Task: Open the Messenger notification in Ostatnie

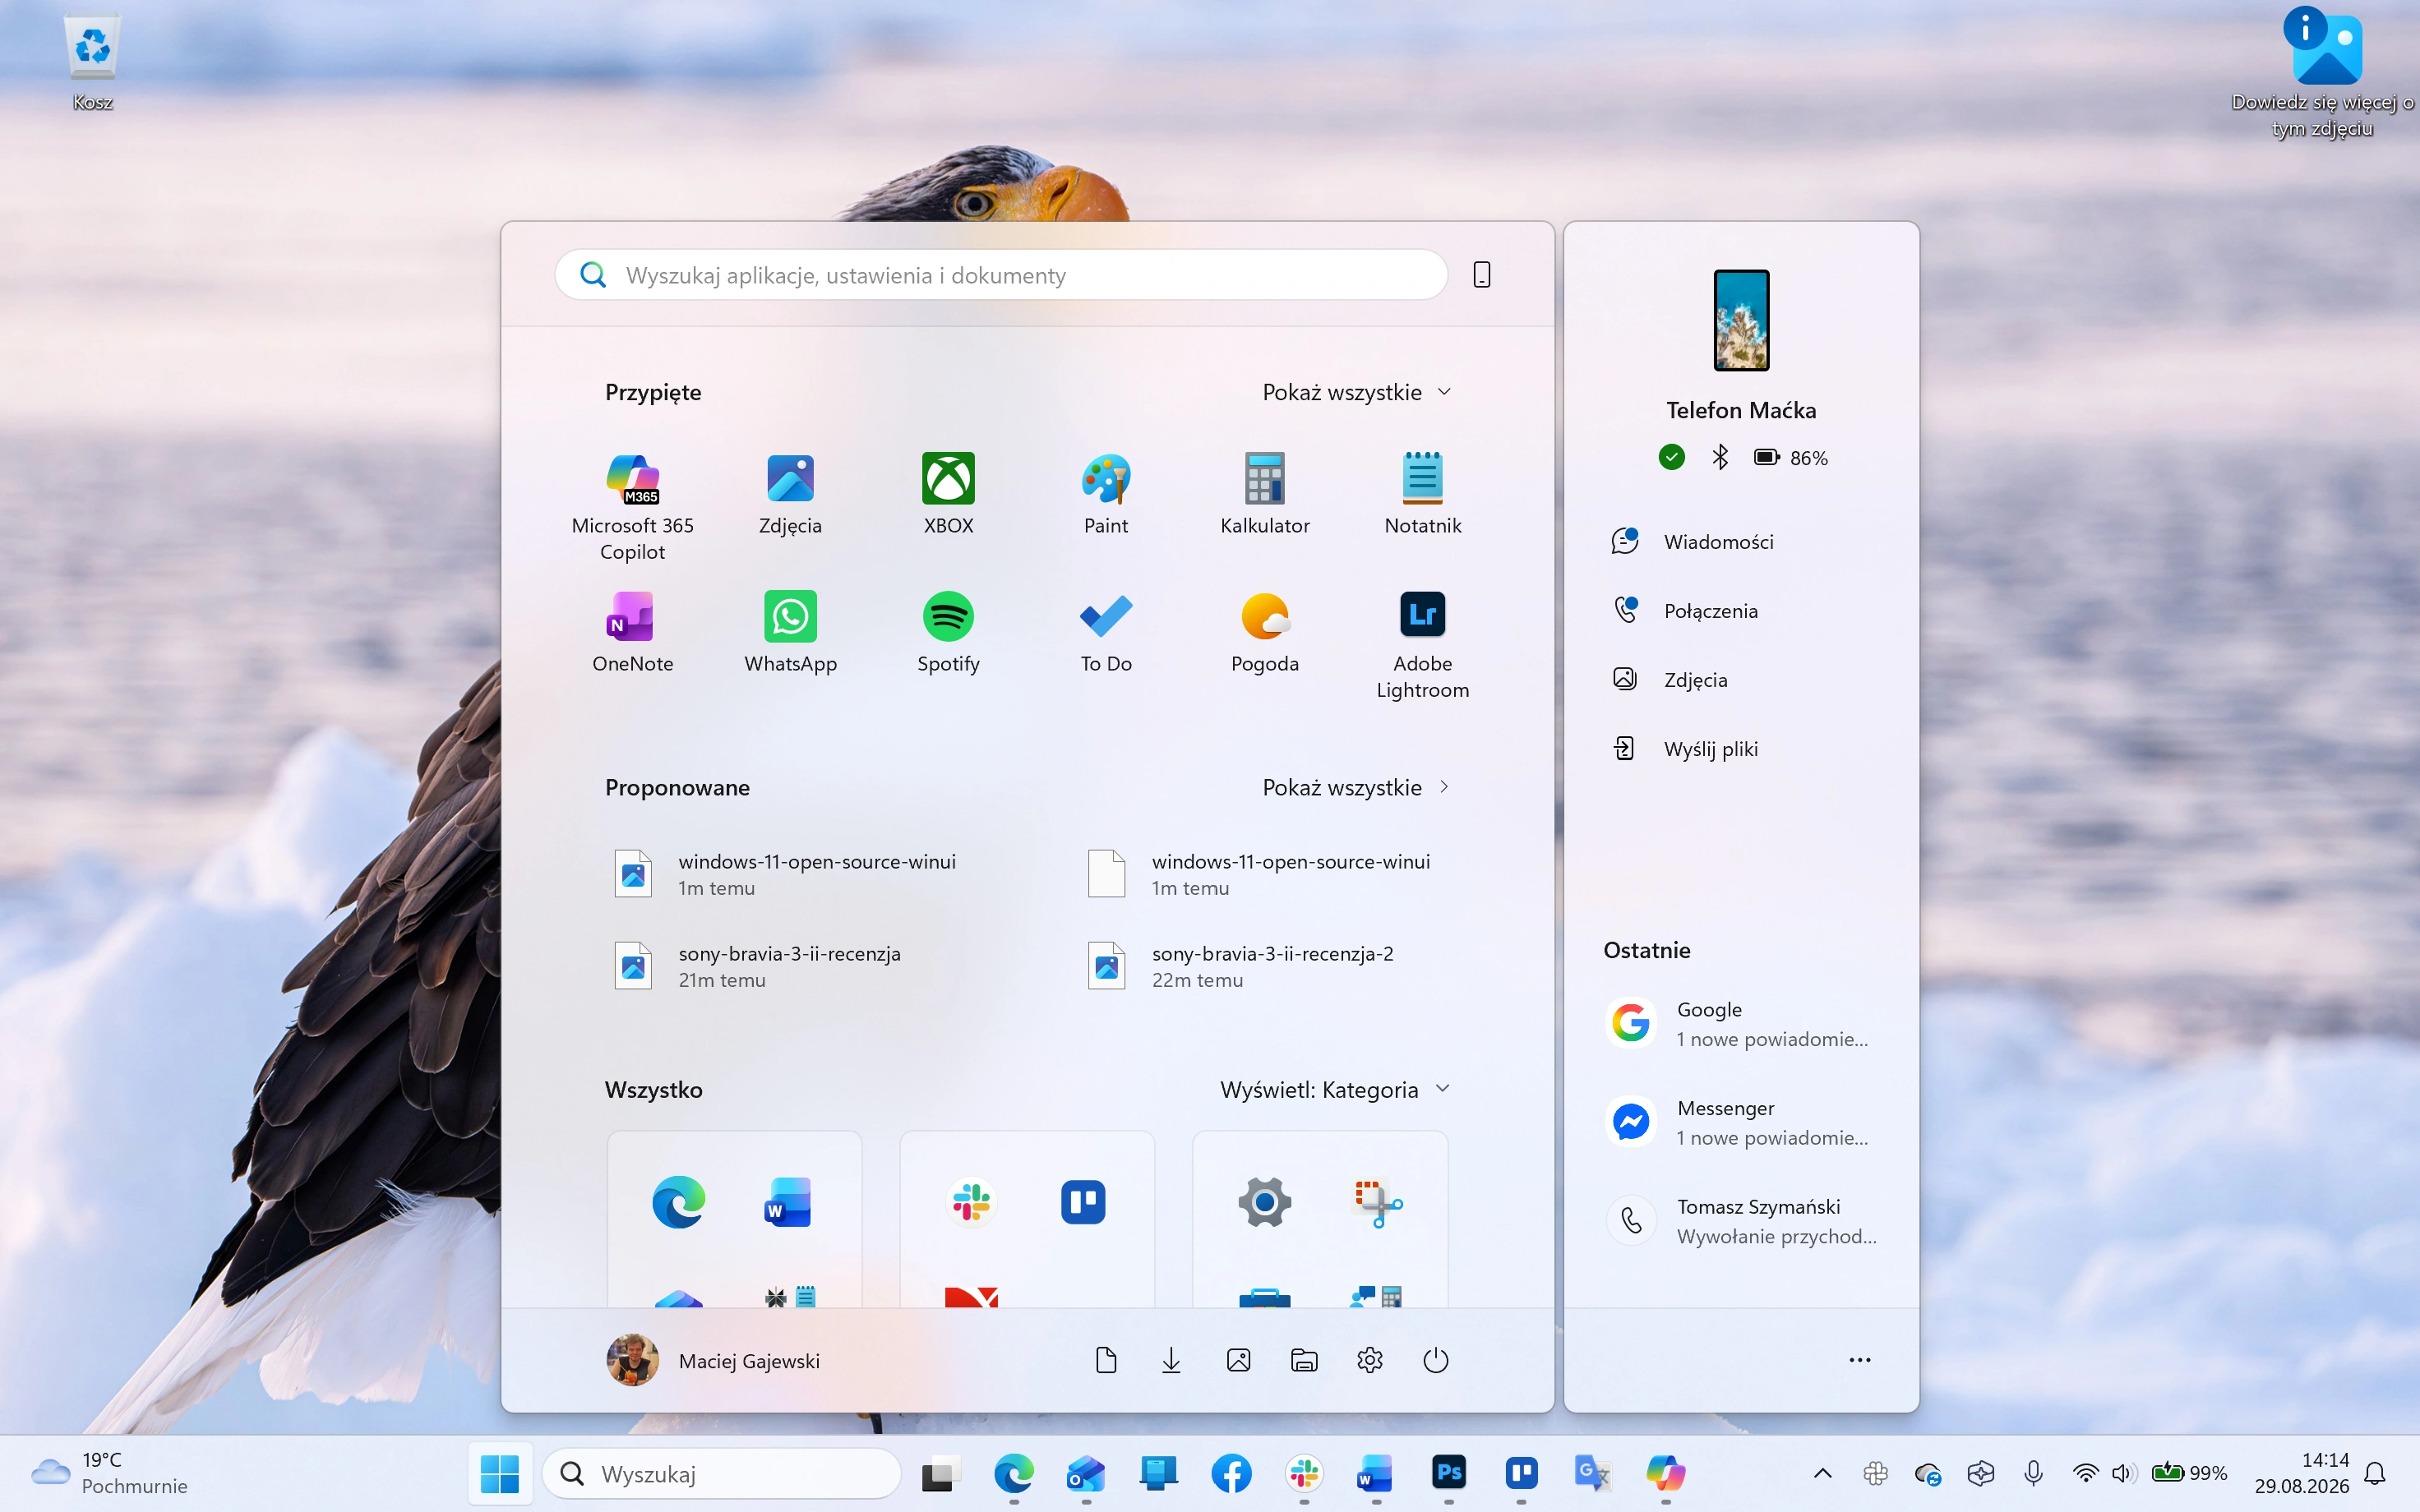Action: click(x=1741, y=1122)
